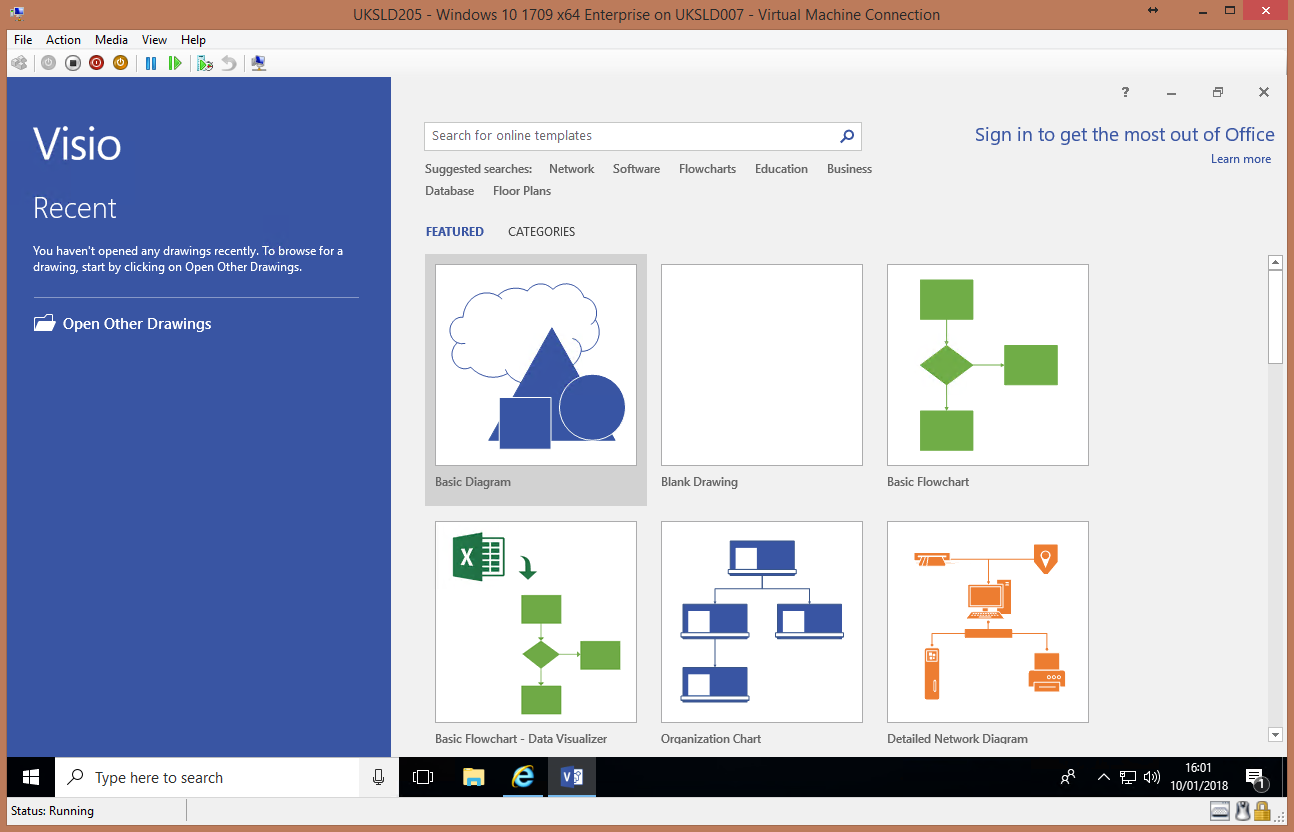Viewport: 1294px width, 832px height.
Task: Open the View menu
Action: point(154,40)
